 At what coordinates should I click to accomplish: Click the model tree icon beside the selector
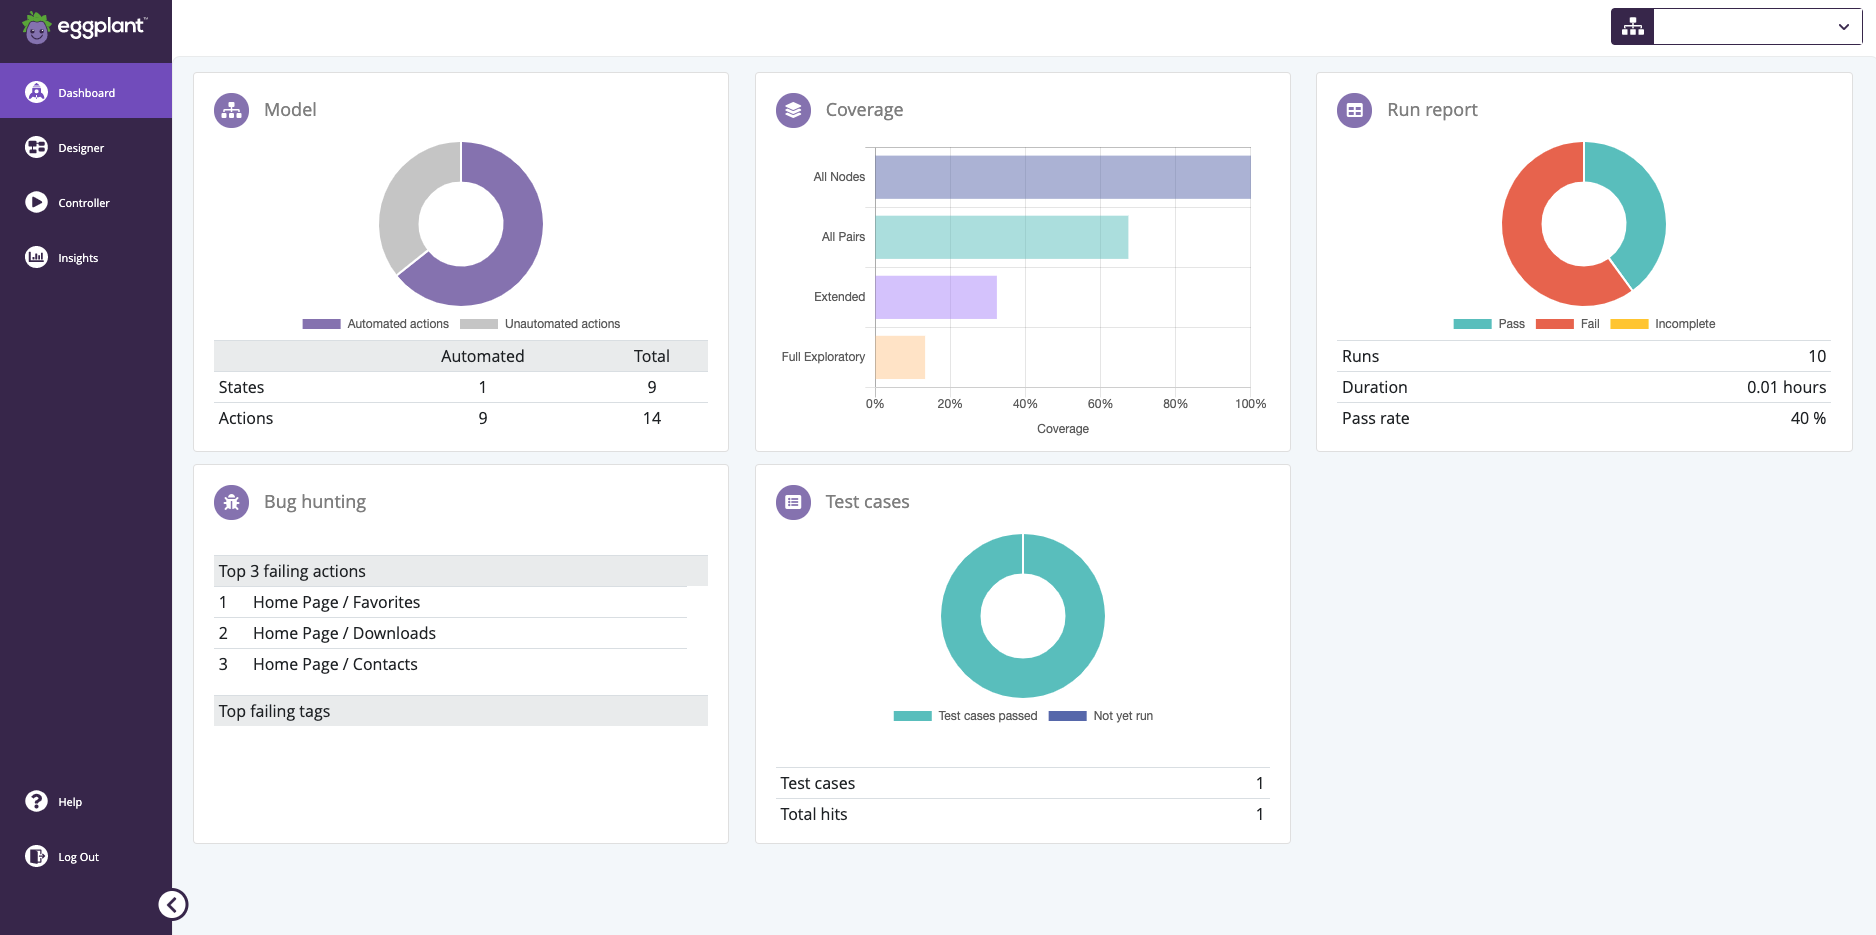point(1632,26)
